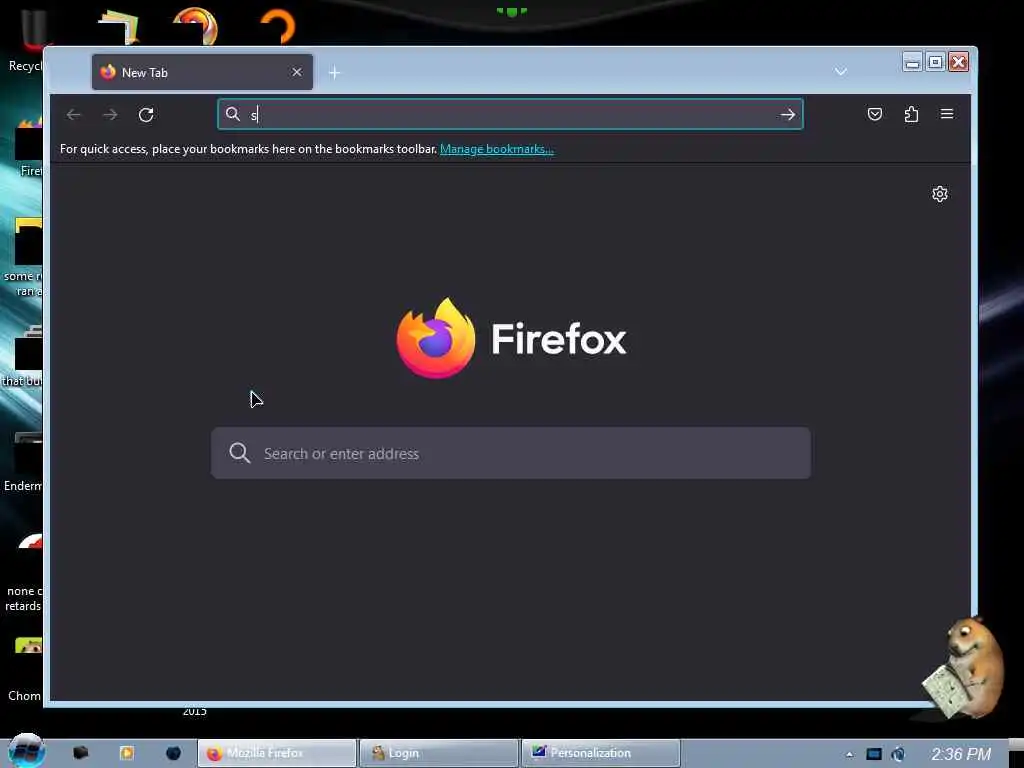The width and height of the screenshot is (1024, 768).
Task: Focus the top address bar field
Action: [510, 114]
